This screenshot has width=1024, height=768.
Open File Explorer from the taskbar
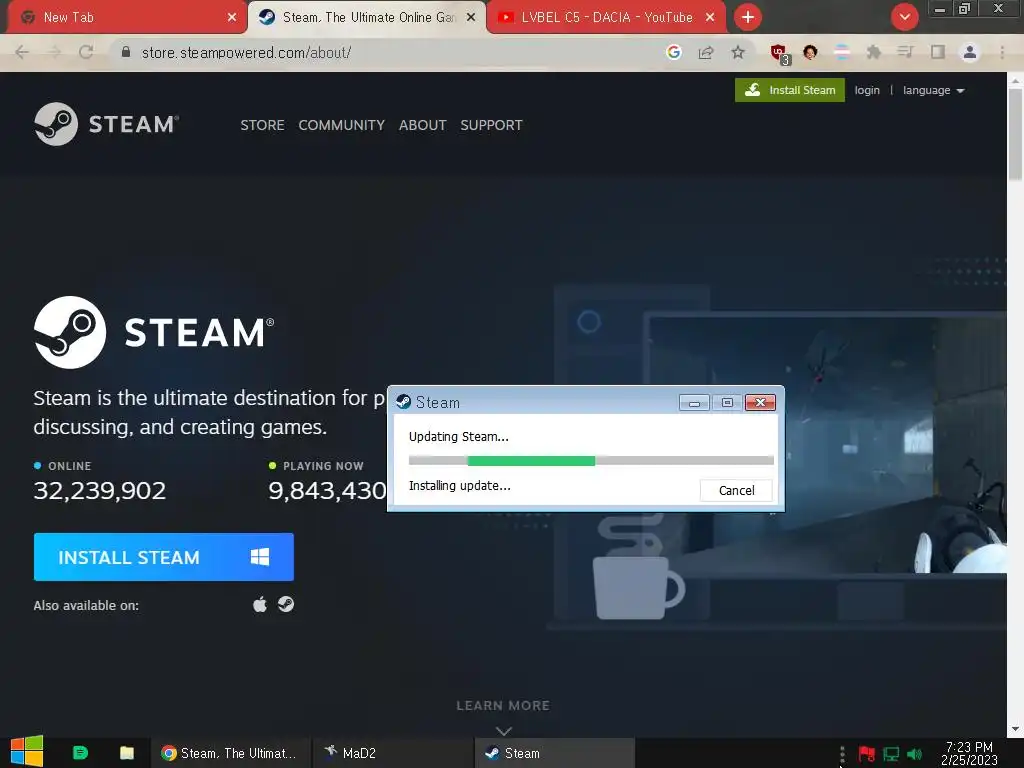[127, 753]
